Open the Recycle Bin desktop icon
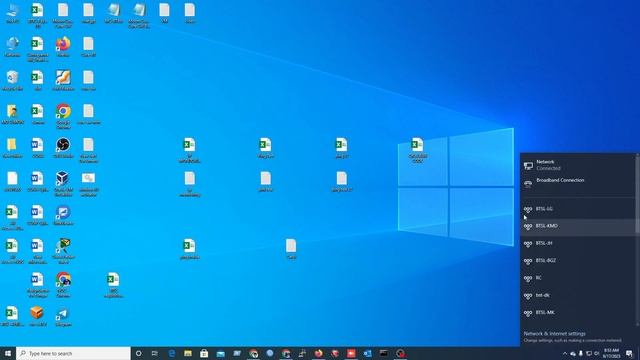640x360 pixels. [12, 80]
